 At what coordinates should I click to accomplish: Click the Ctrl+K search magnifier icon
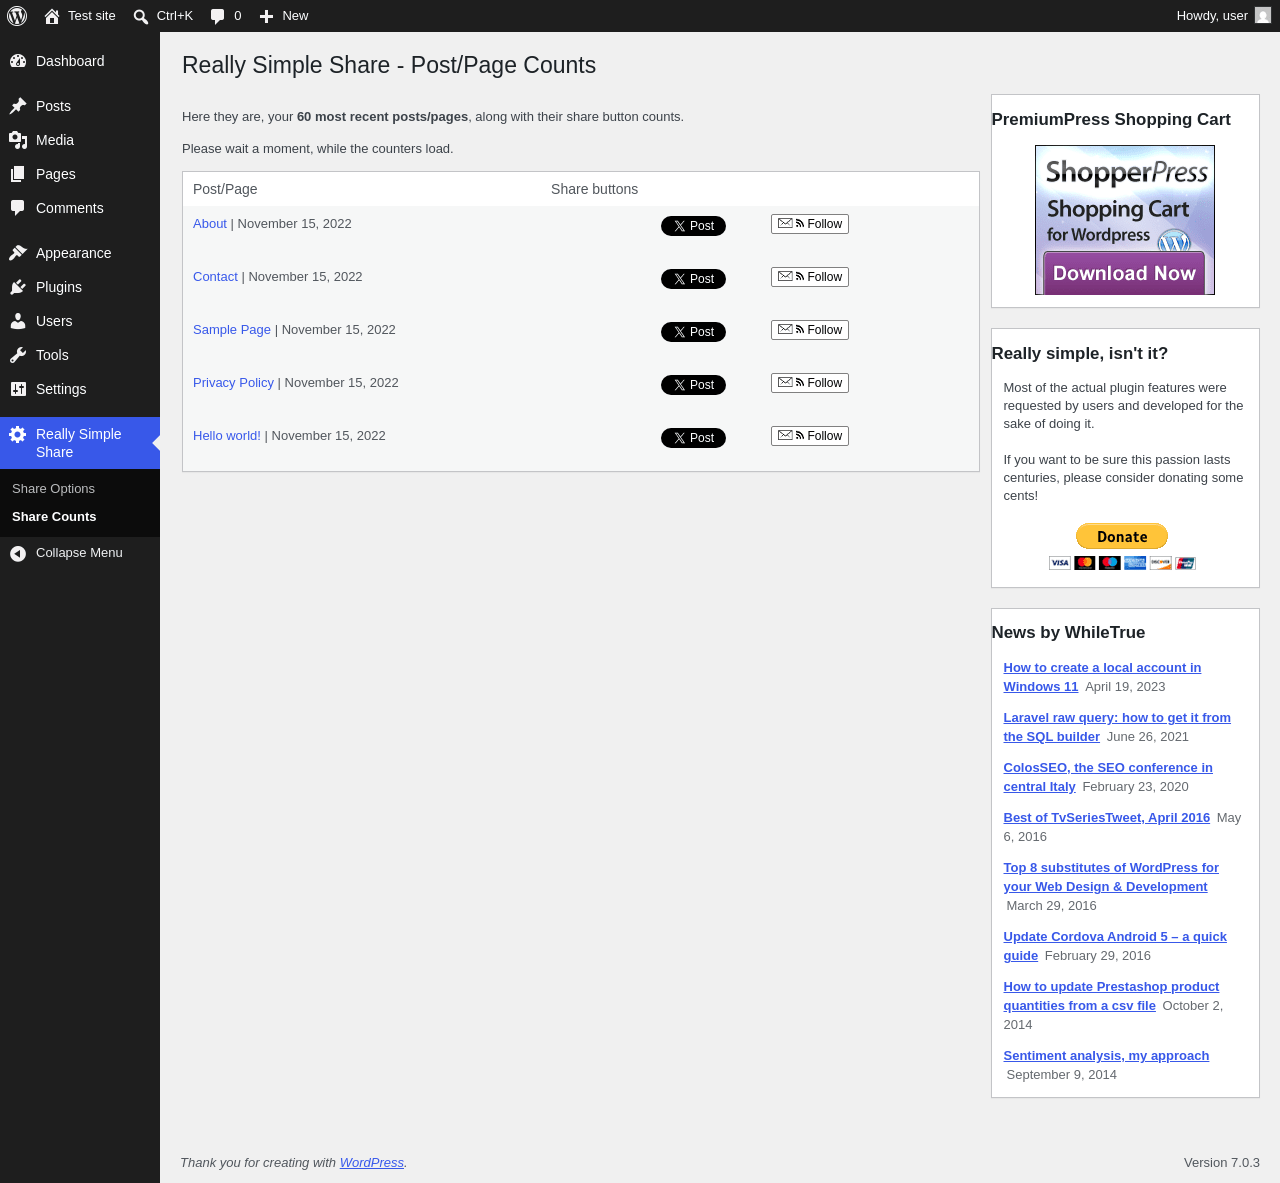[141, 16]
